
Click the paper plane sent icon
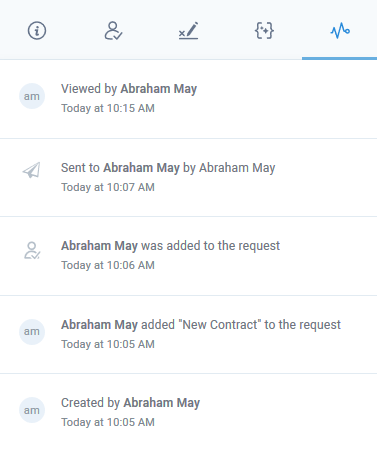32,170
